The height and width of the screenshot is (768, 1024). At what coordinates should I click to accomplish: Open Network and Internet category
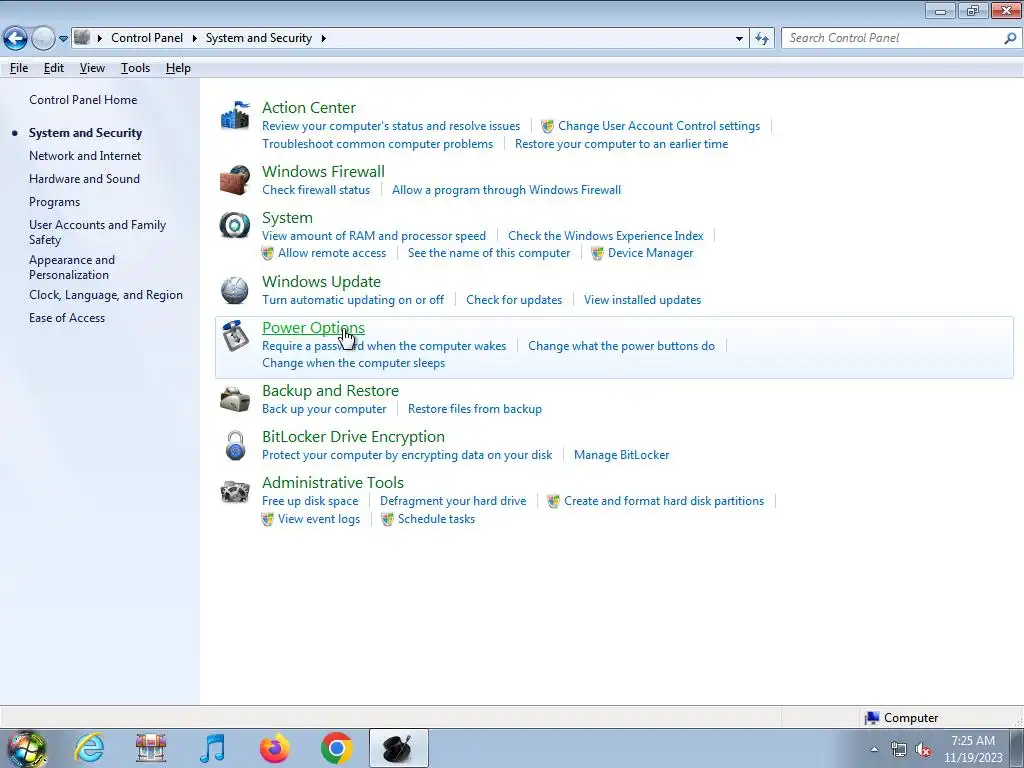[x=85, y=156]
